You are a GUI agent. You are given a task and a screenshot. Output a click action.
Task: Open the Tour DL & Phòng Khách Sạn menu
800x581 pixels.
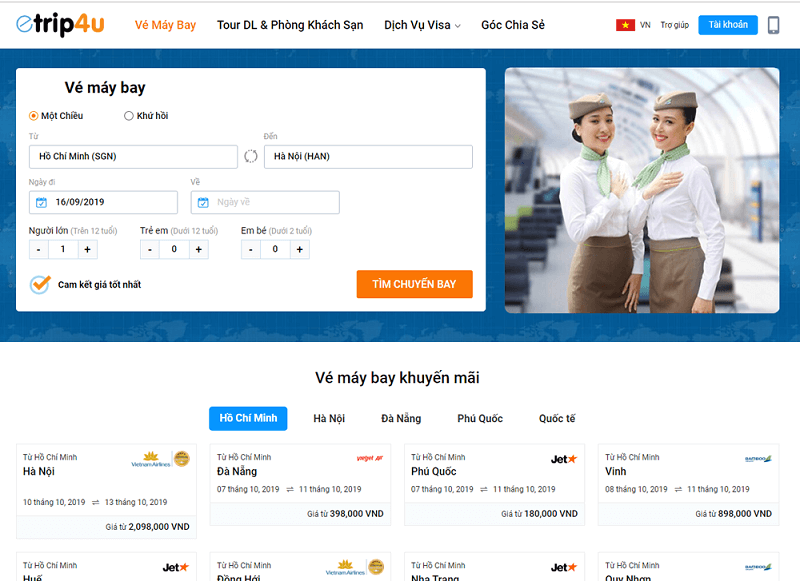tap(290, 25)
